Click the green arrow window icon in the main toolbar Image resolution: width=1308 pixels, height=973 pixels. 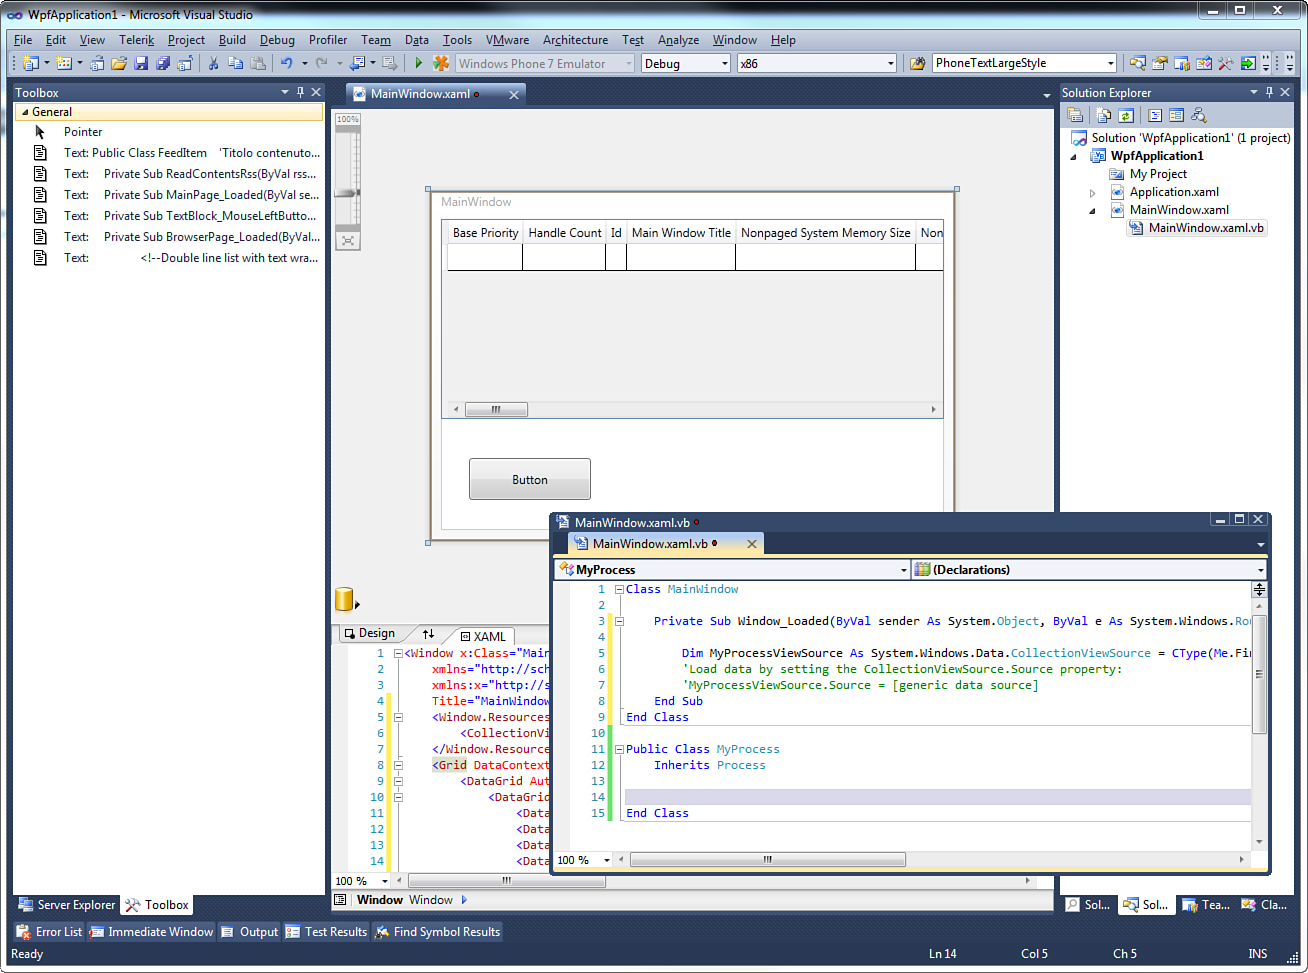(1248, 63)
